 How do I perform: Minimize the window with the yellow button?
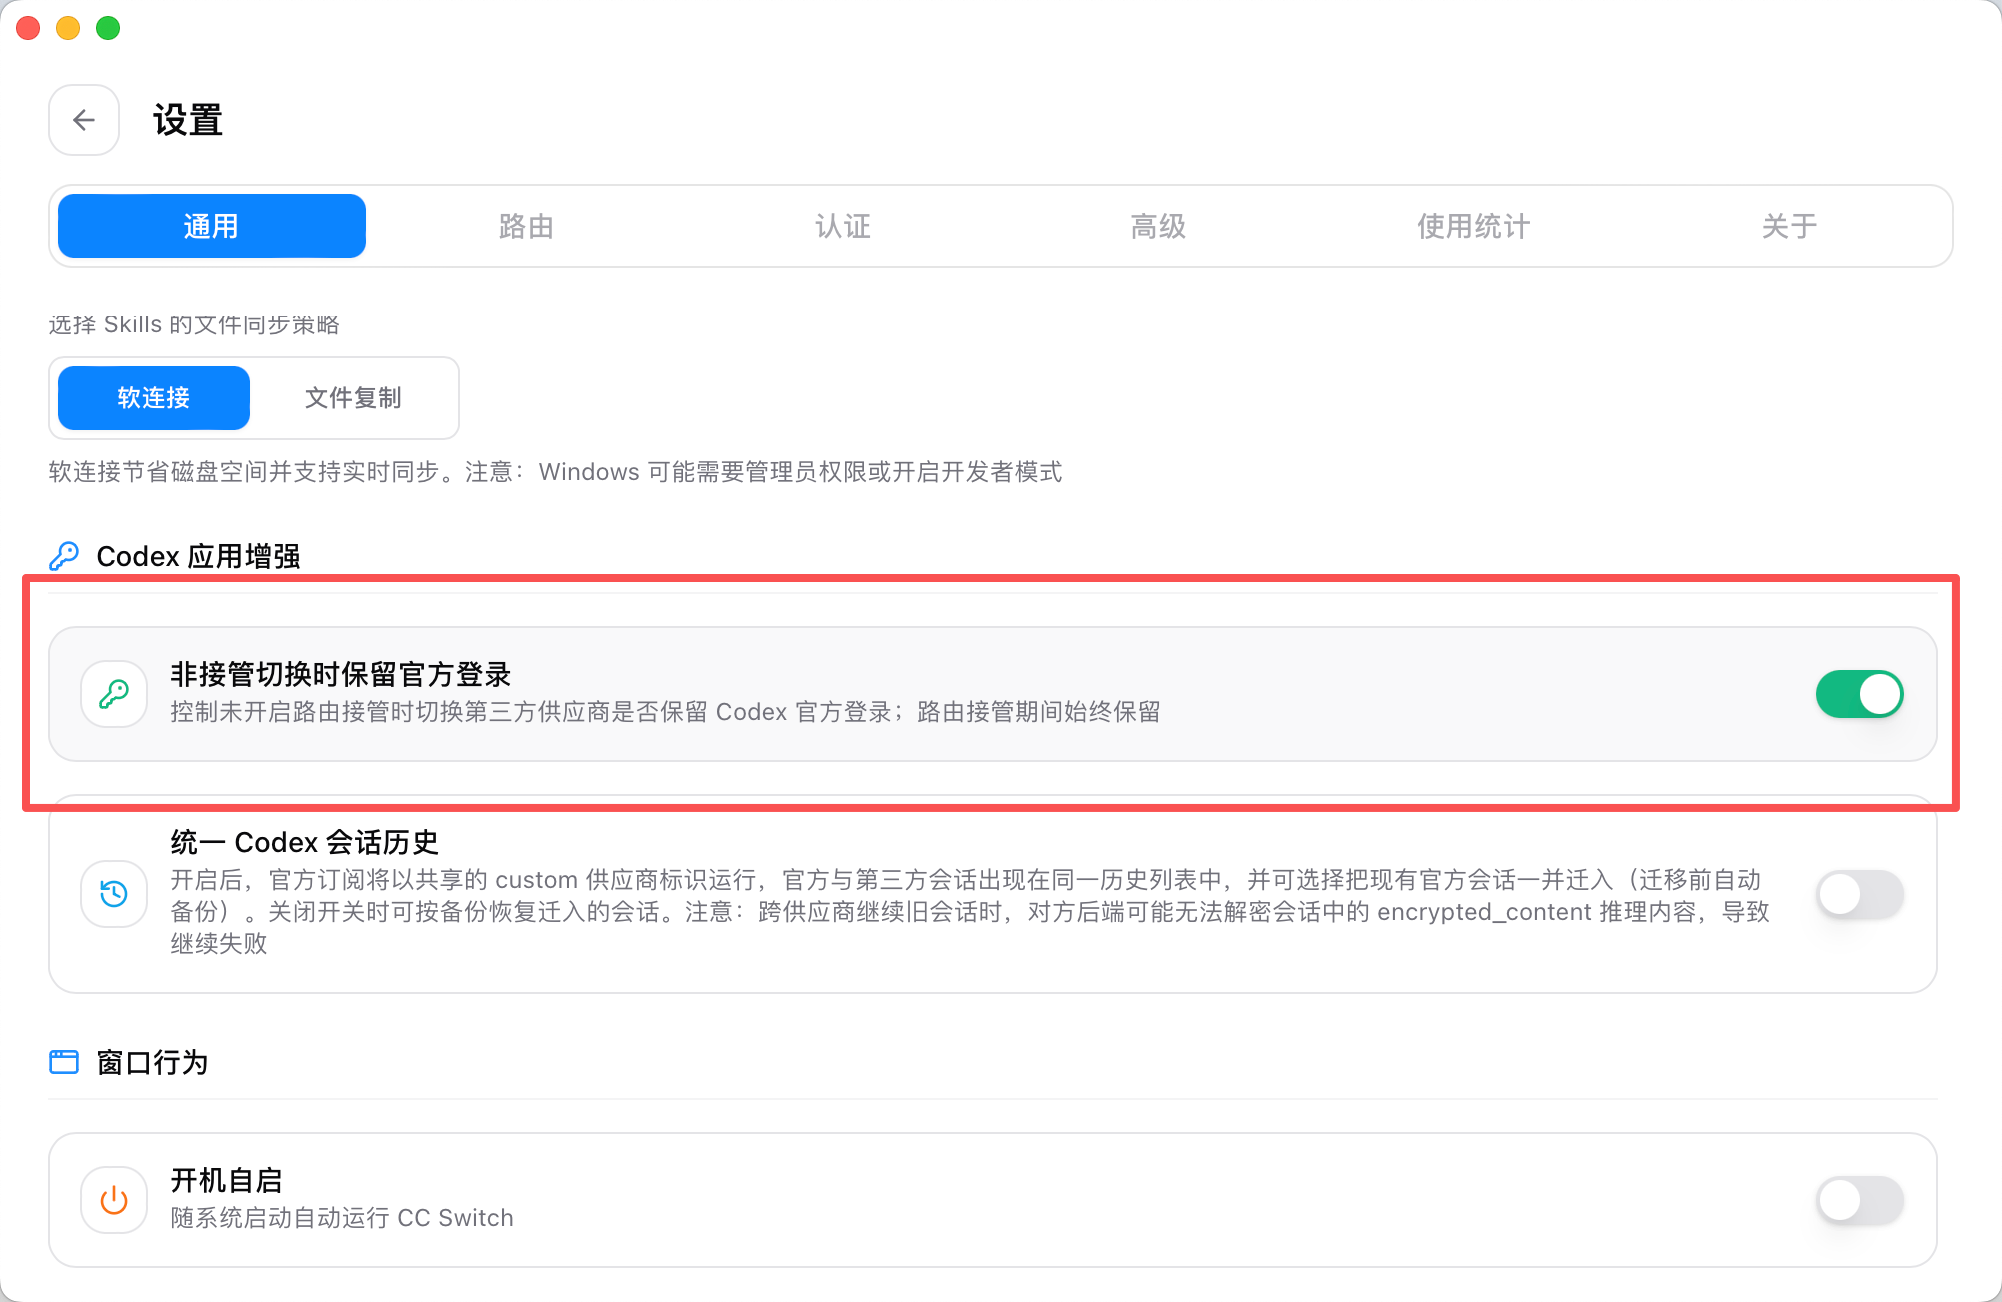(68, 28)
